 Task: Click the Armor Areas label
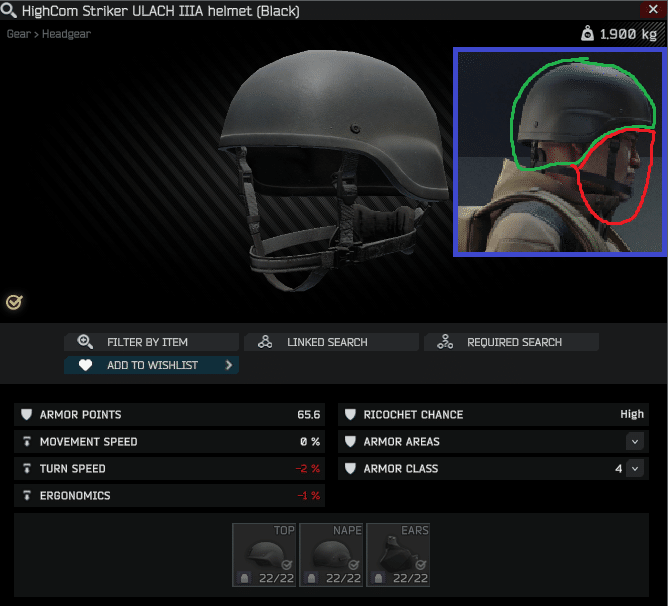tap(401, 442)
